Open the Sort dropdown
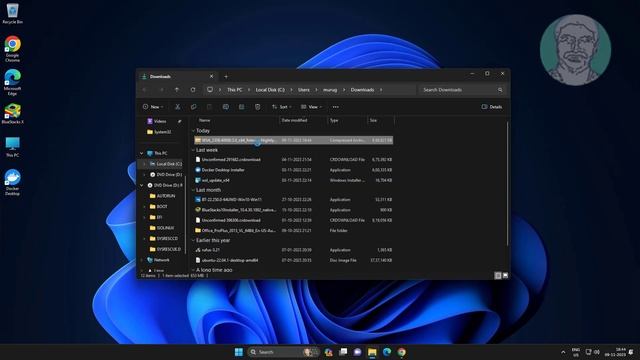 click(282, 107)
